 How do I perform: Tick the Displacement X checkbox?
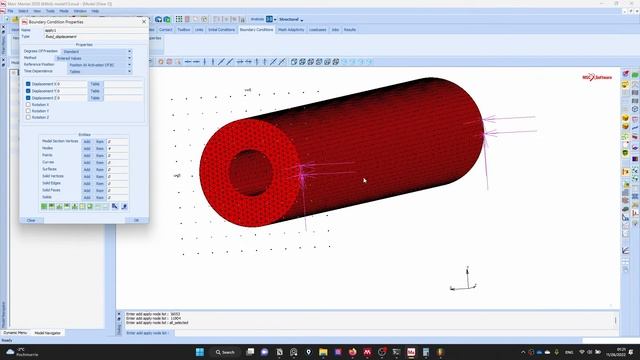(28, 84)
